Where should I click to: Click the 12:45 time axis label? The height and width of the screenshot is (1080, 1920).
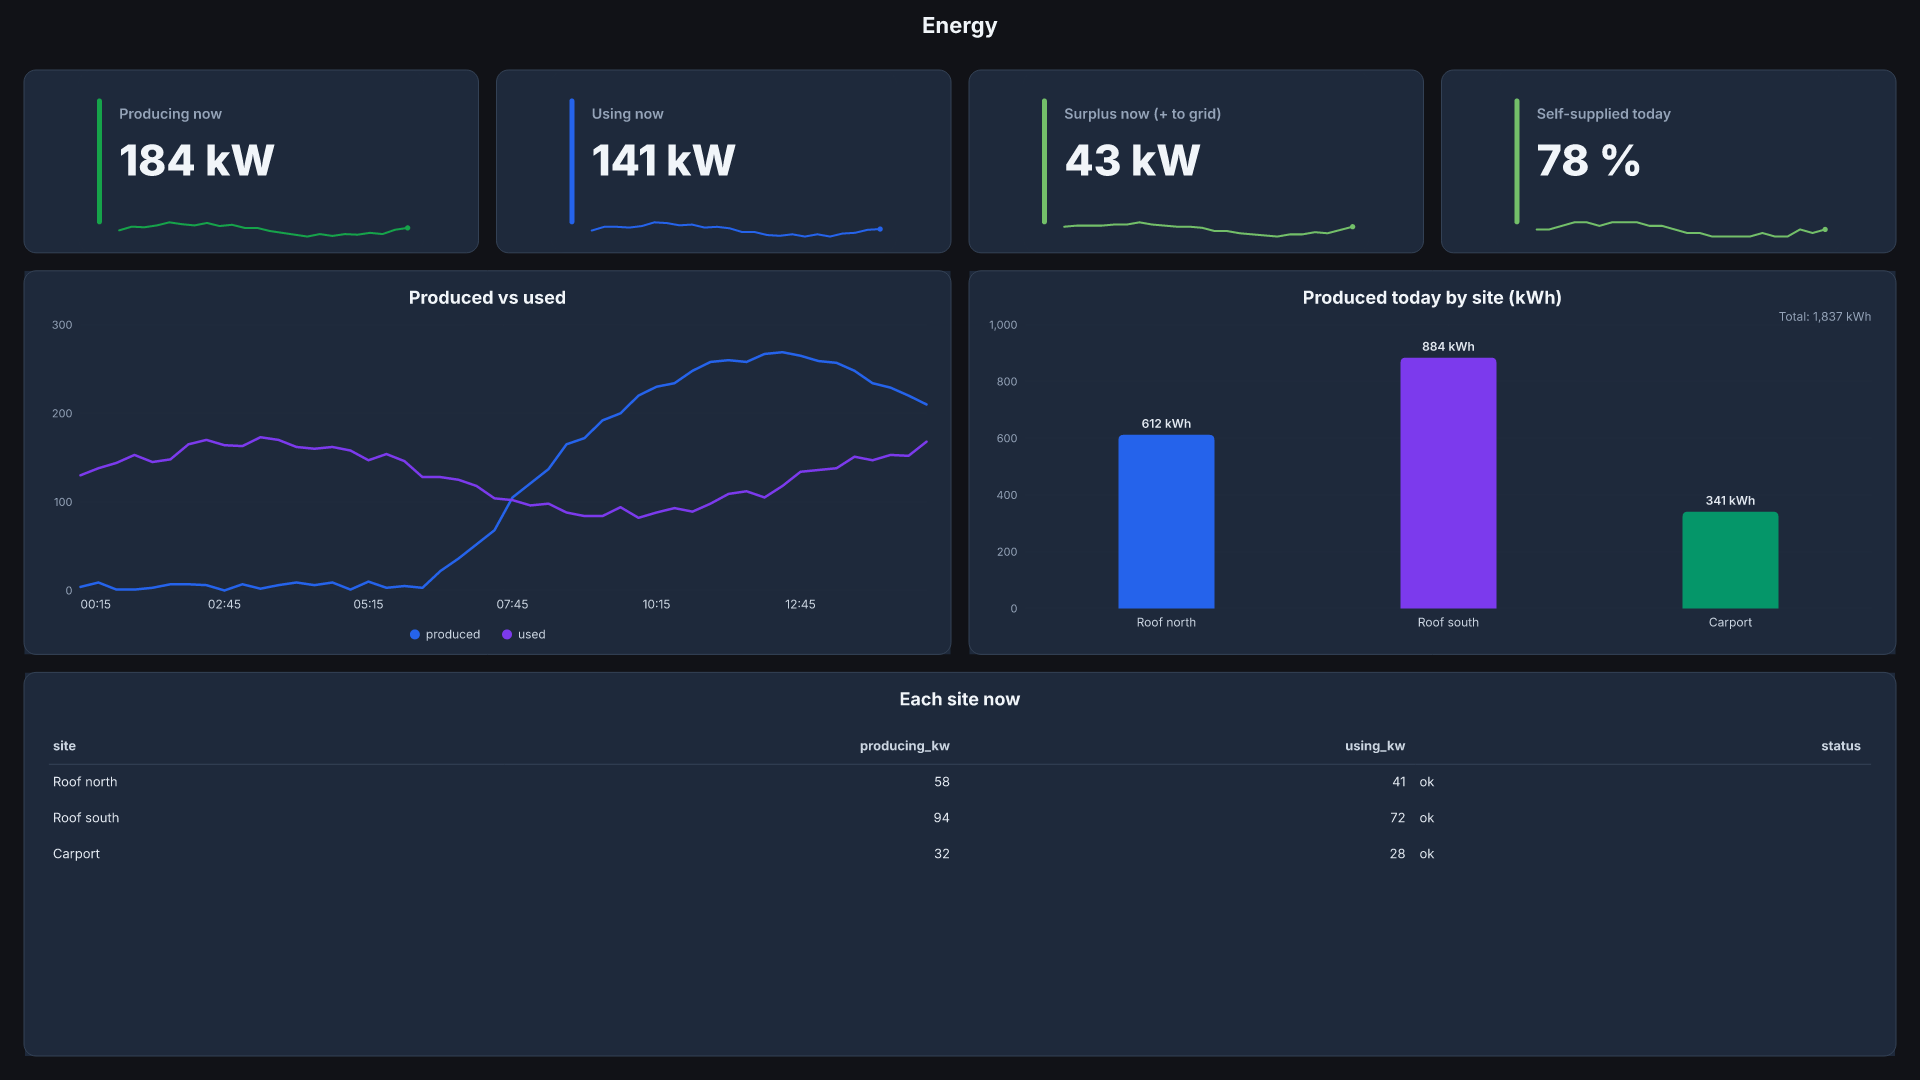pos(800,605)
